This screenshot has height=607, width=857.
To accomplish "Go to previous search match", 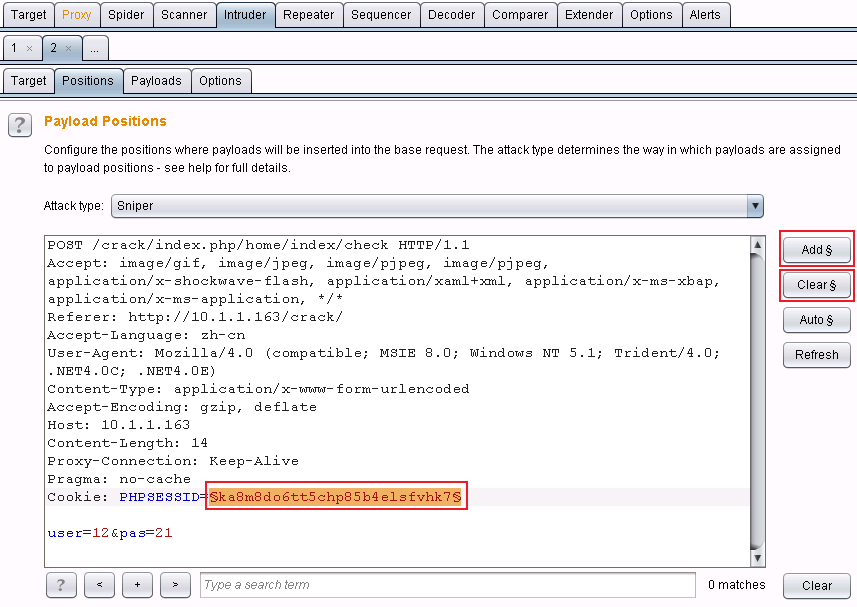I will click(x=99, y=585).
